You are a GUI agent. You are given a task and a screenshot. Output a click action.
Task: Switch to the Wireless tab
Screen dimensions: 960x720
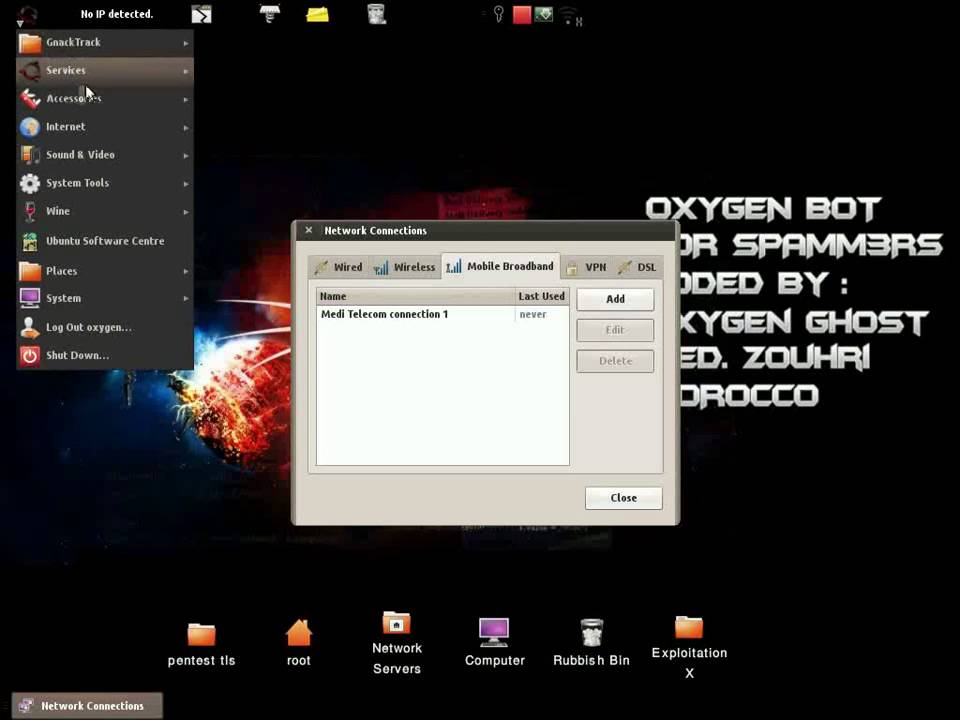(405, 267)
